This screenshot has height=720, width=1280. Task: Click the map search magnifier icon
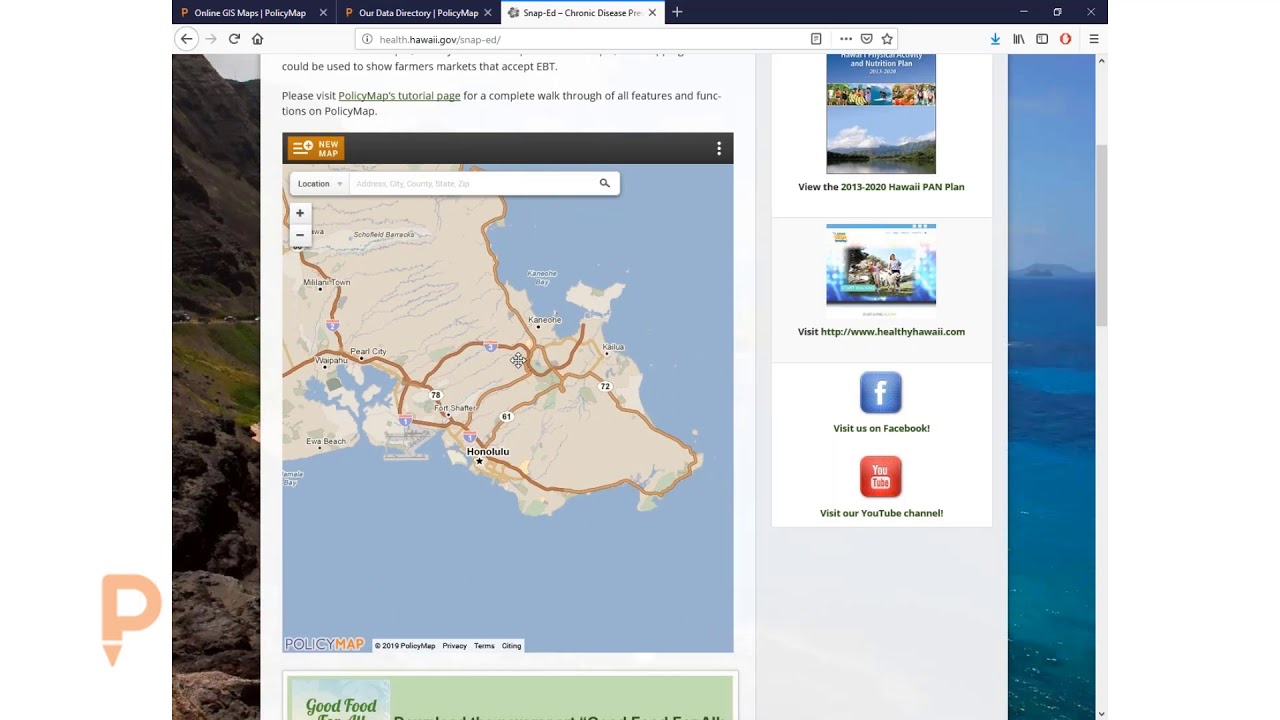(604, 183)
